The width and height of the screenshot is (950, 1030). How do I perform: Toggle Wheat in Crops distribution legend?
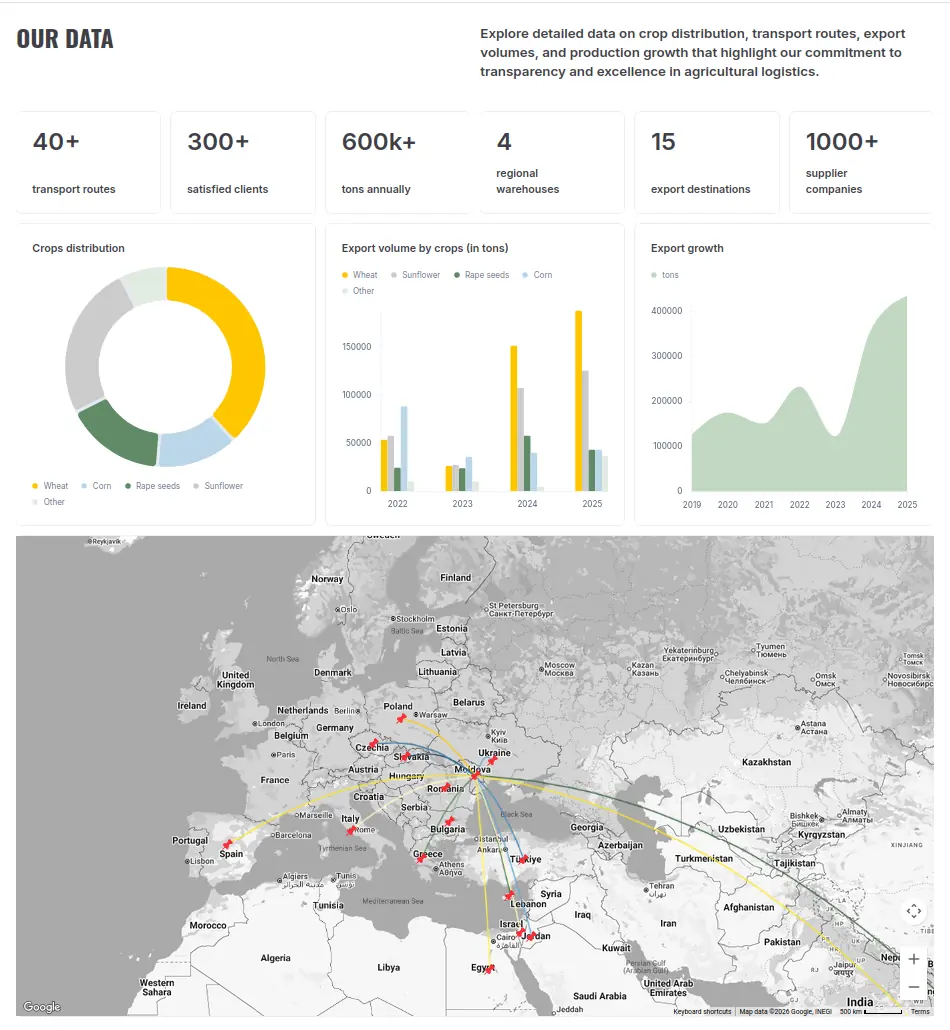(x=50, y=486)
